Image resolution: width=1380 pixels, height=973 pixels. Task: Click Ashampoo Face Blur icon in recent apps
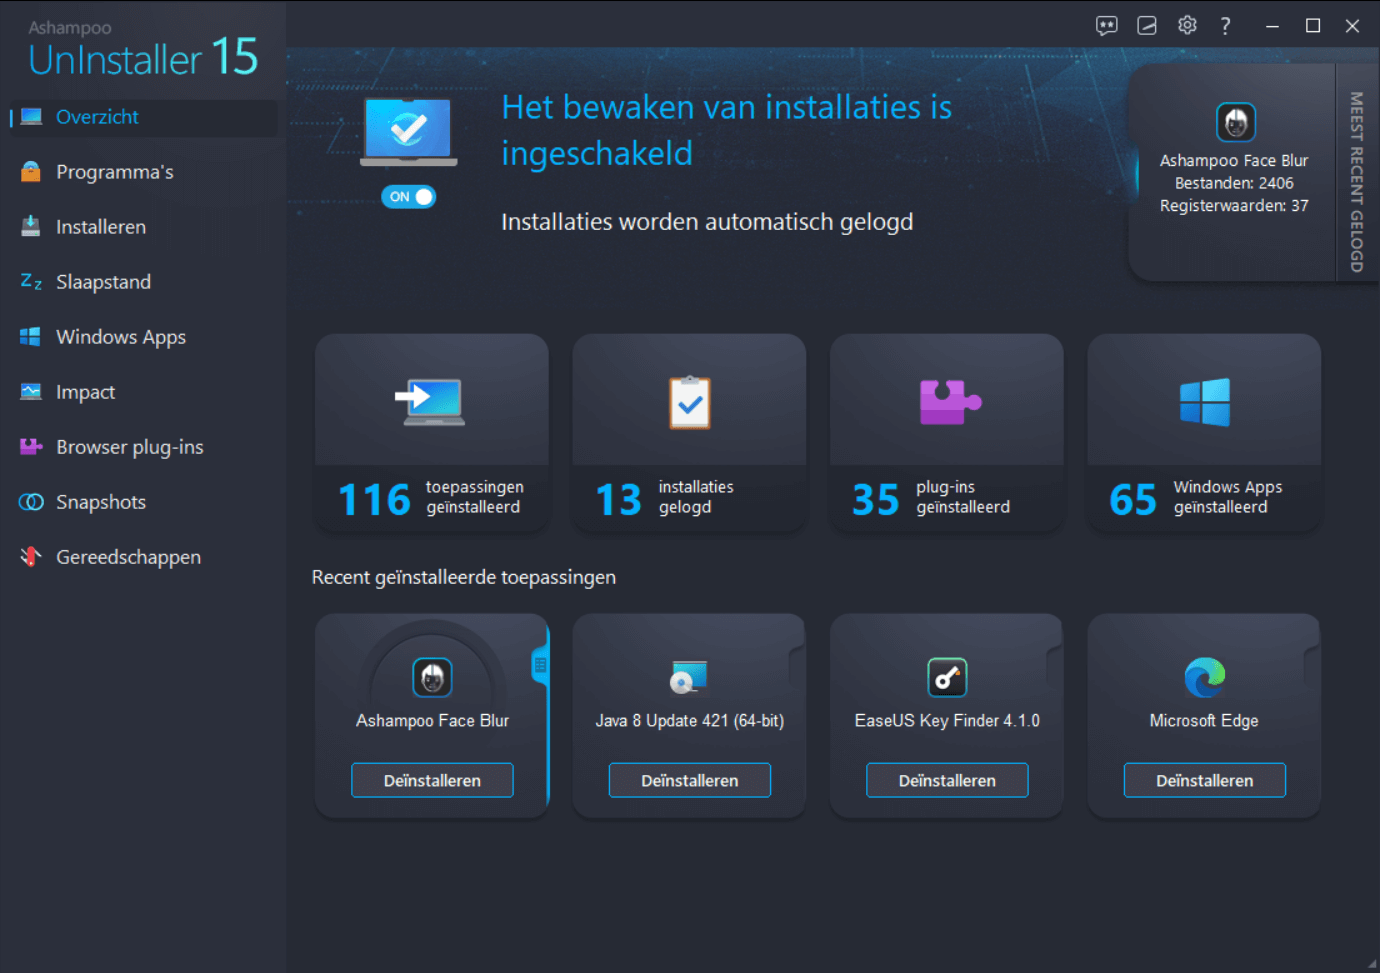tap(432, 678)
